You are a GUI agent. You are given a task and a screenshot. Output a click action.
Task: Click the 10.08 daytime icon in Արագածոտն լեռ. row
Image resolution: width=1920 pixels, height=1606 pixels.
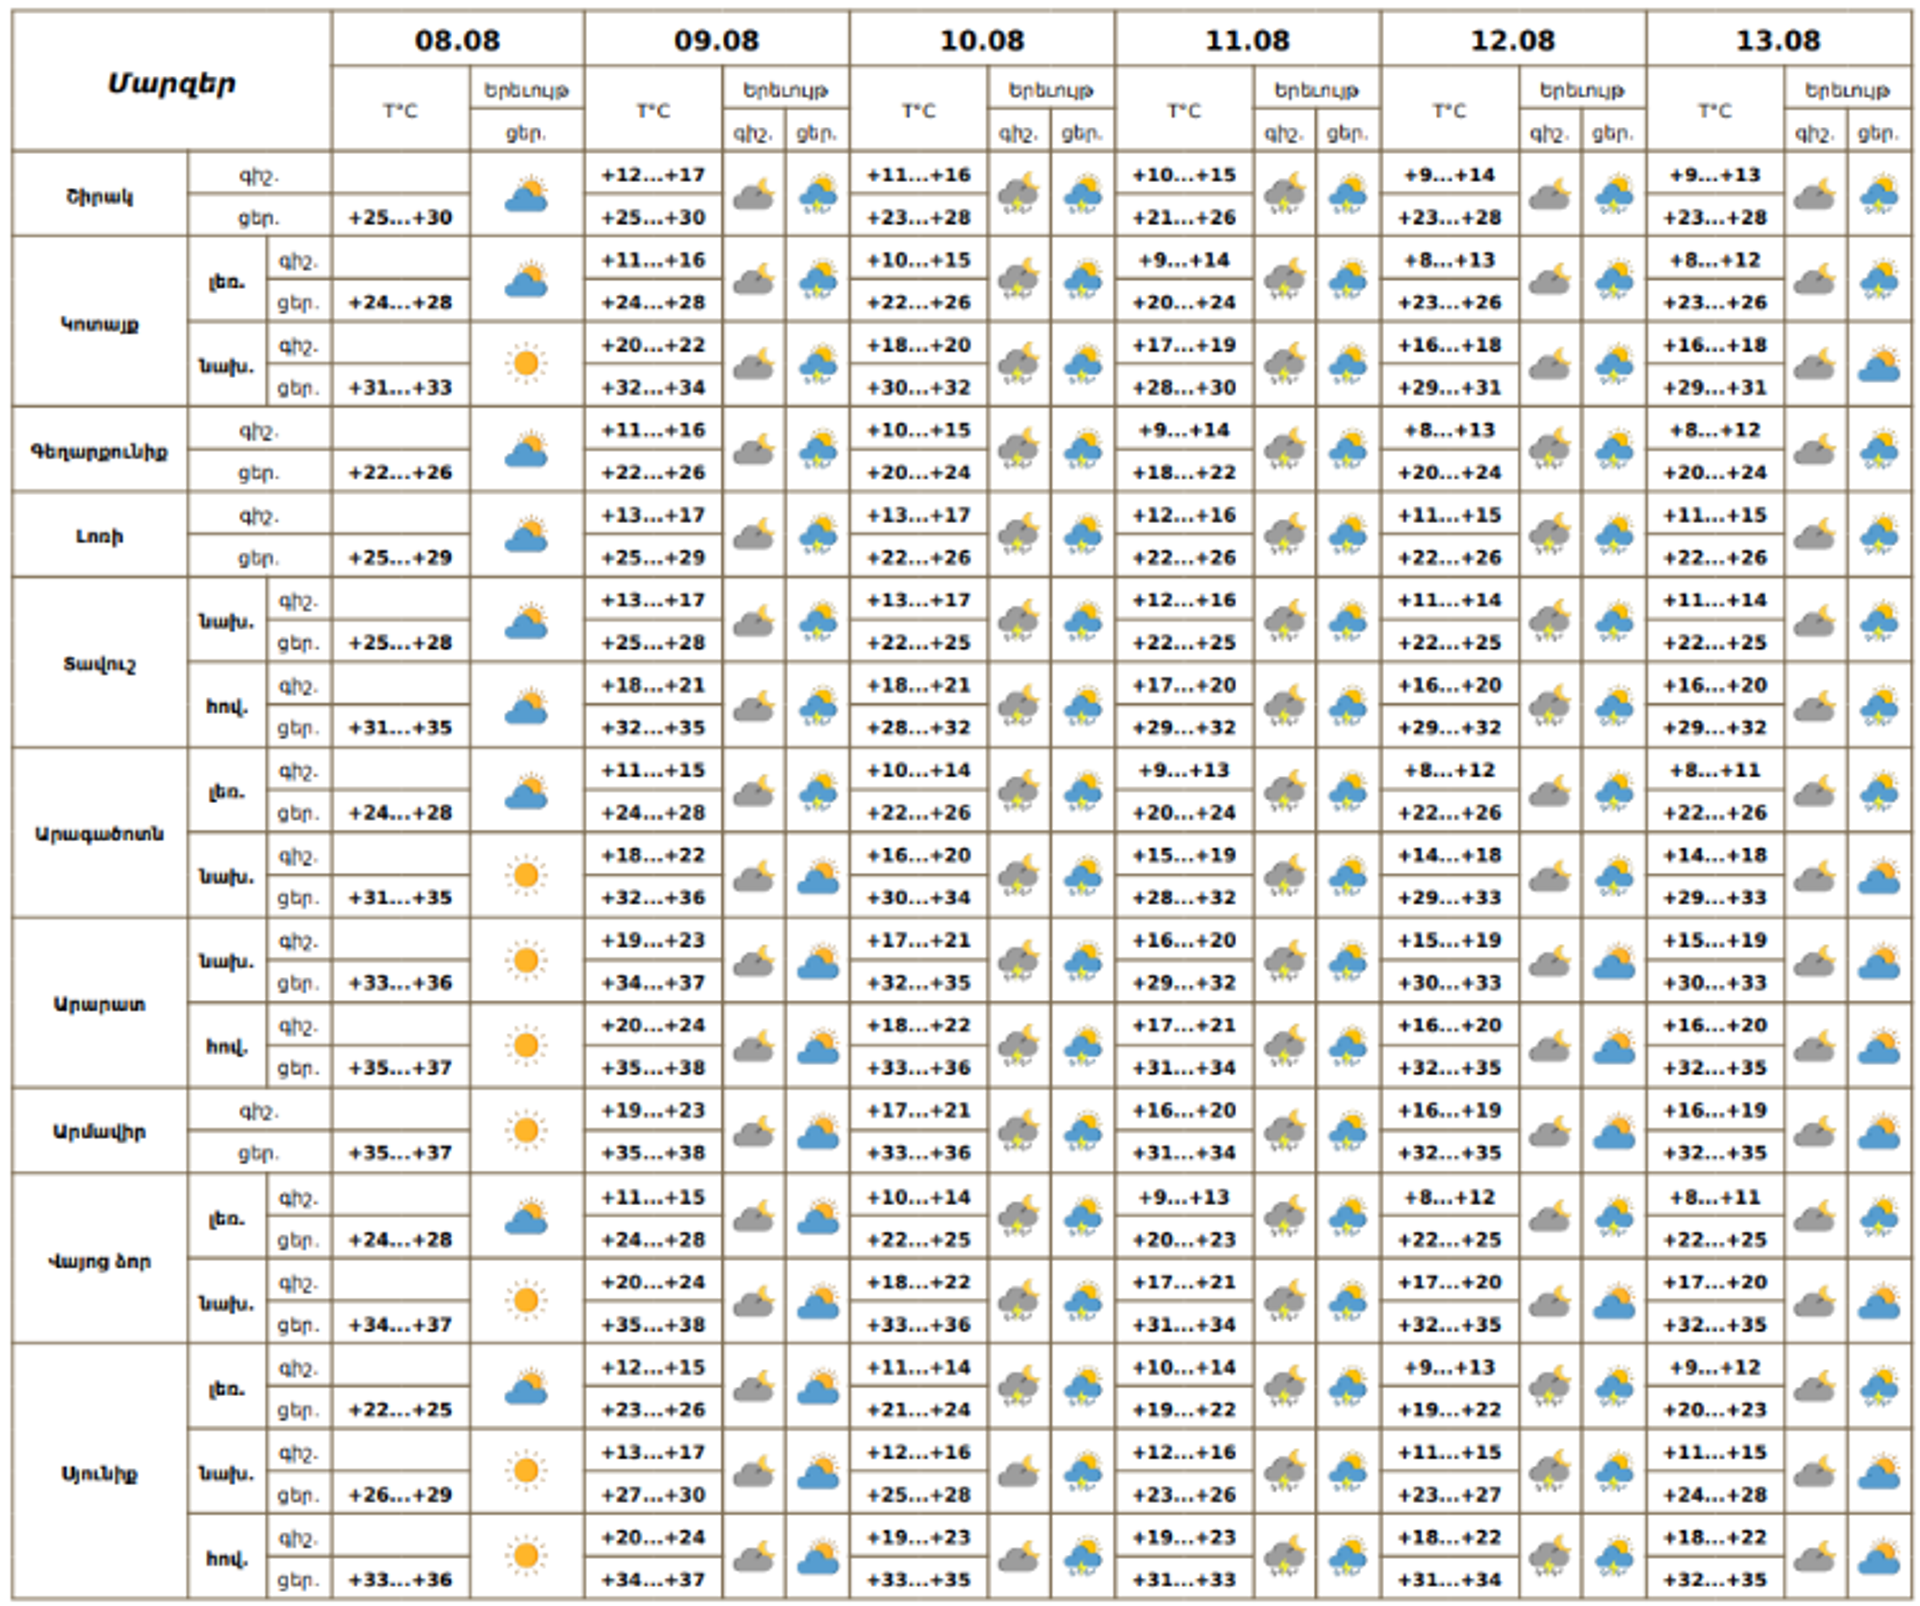1083,789
